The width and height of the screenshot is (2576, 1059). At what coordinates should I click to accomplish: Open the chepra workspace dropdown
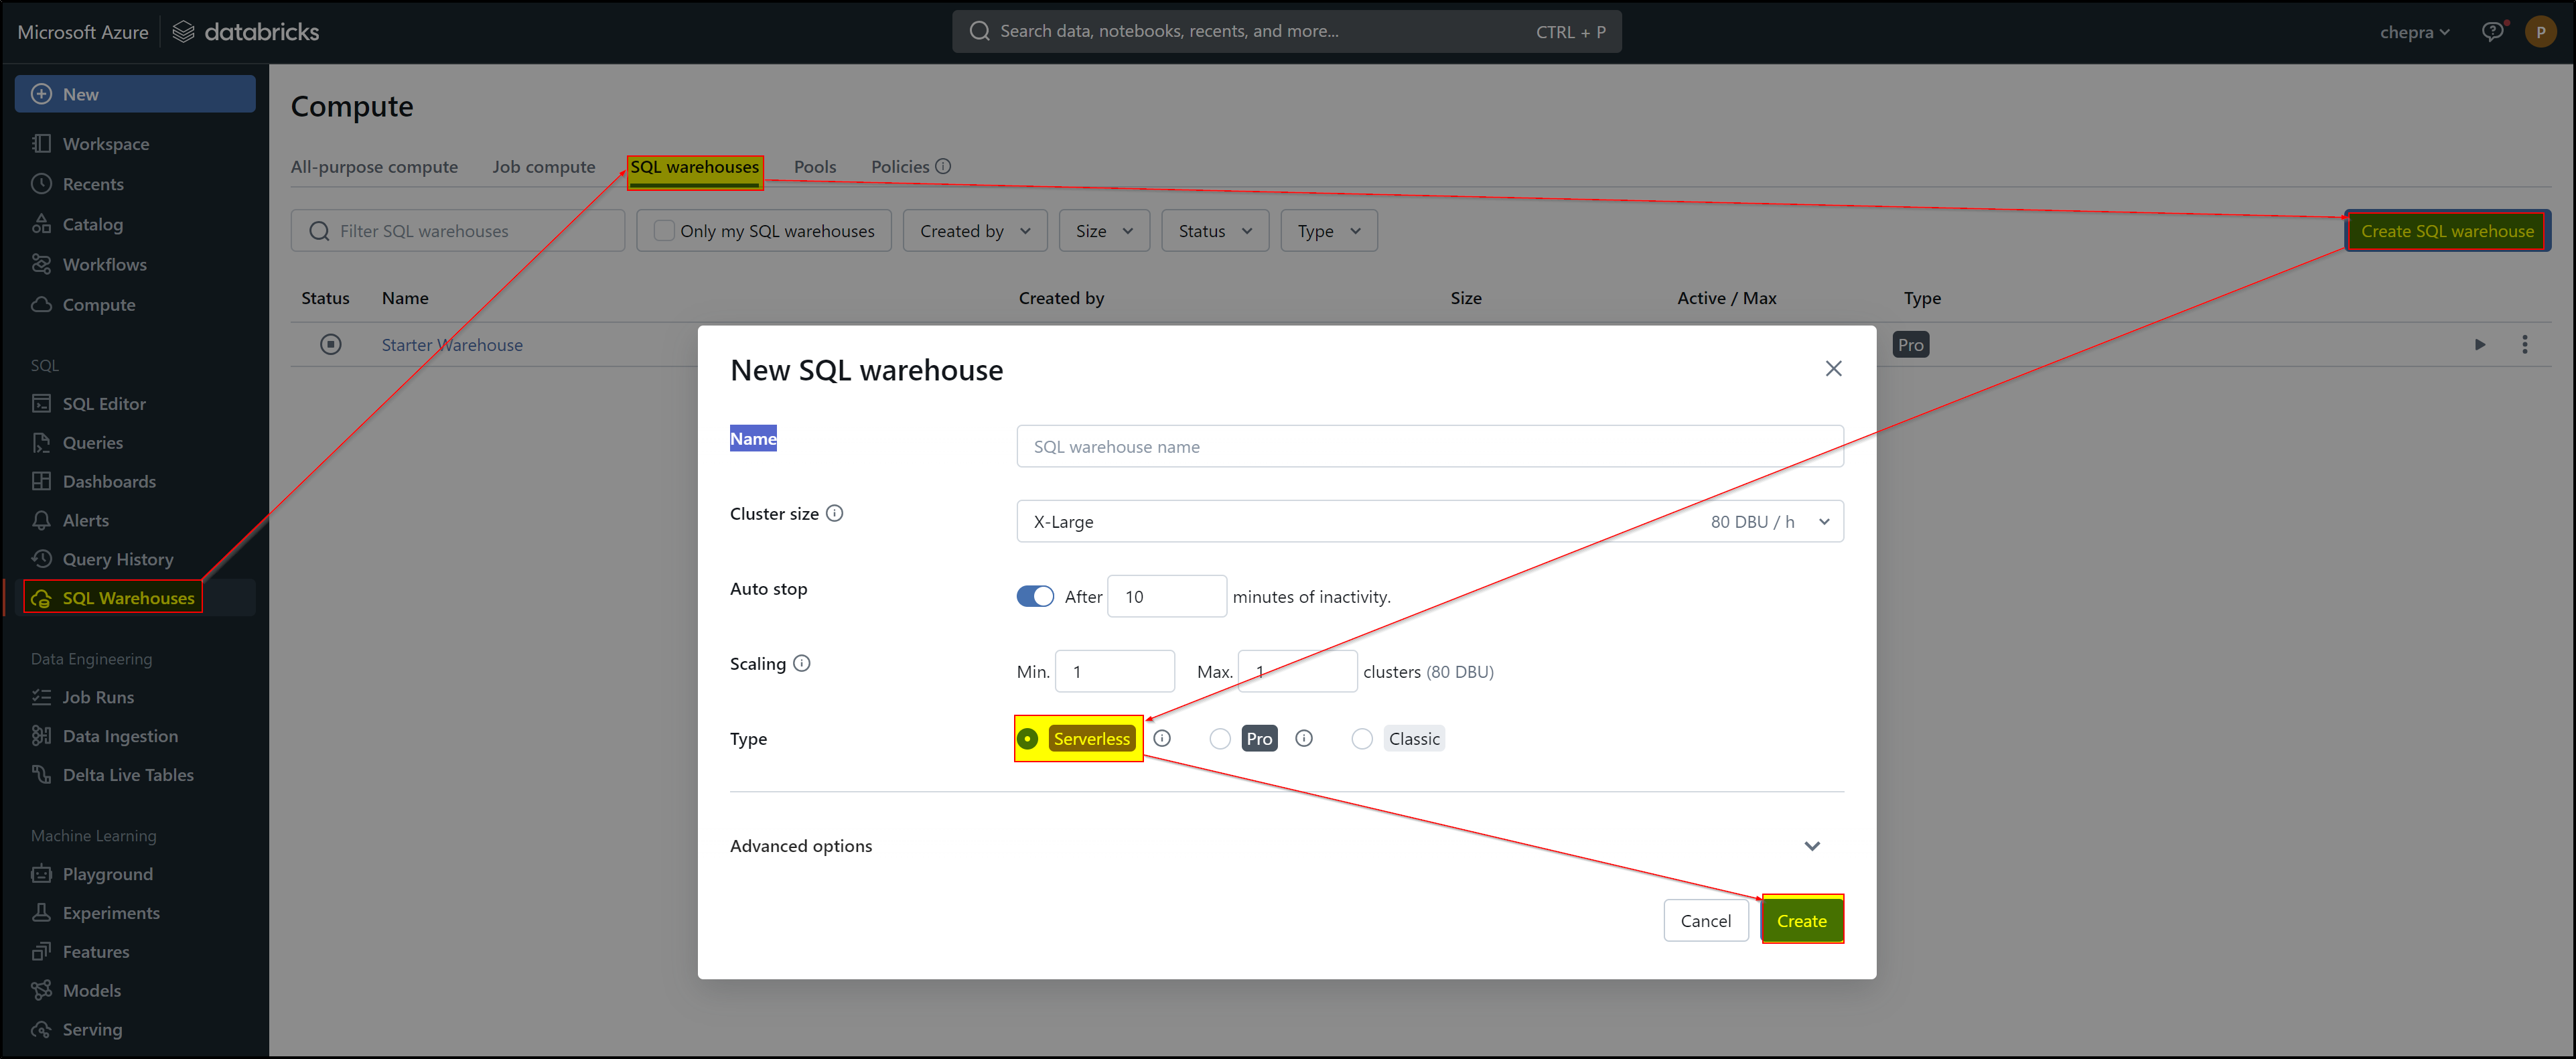pyautogui.click(x=2414, y=32)
